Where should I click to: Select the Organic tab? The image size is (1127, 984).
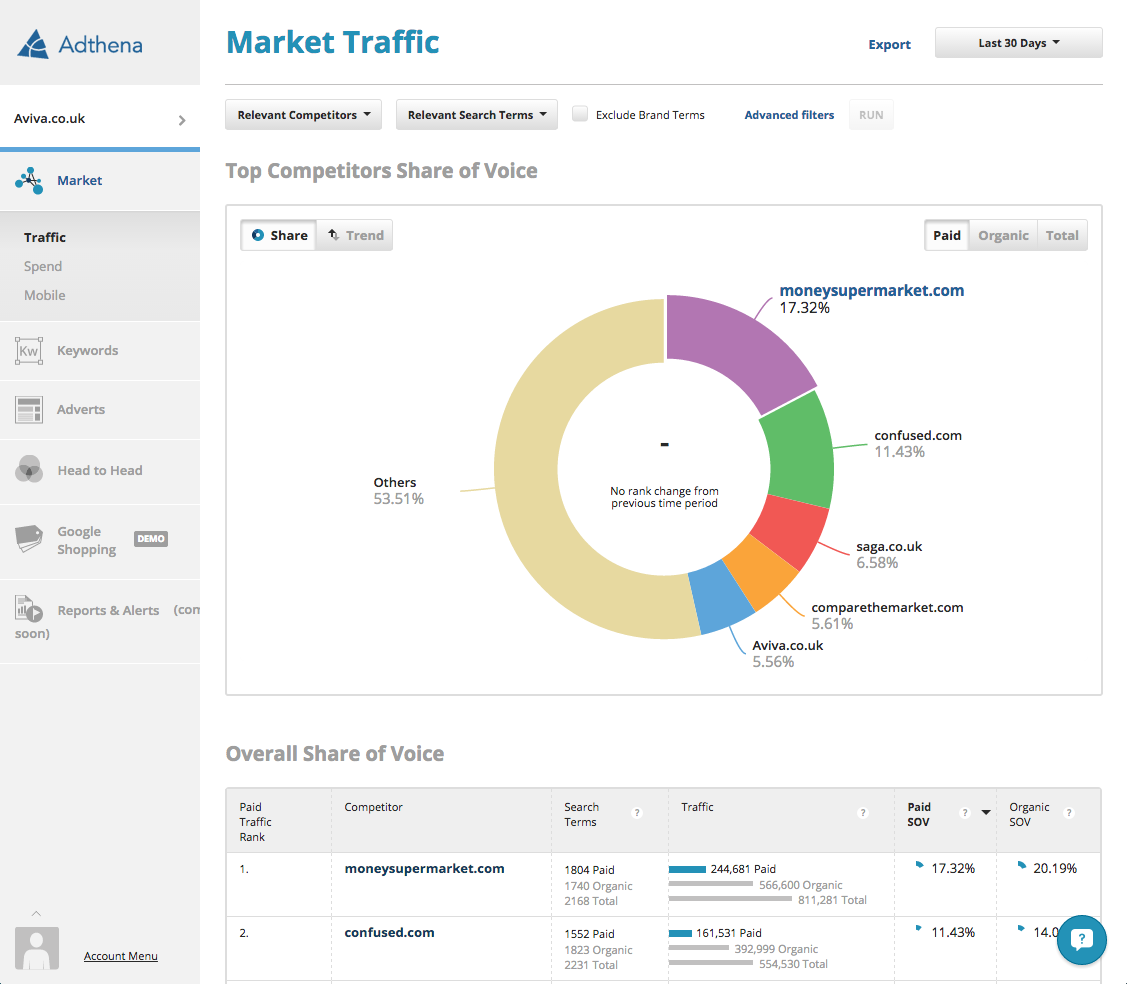coord(1003,235)
